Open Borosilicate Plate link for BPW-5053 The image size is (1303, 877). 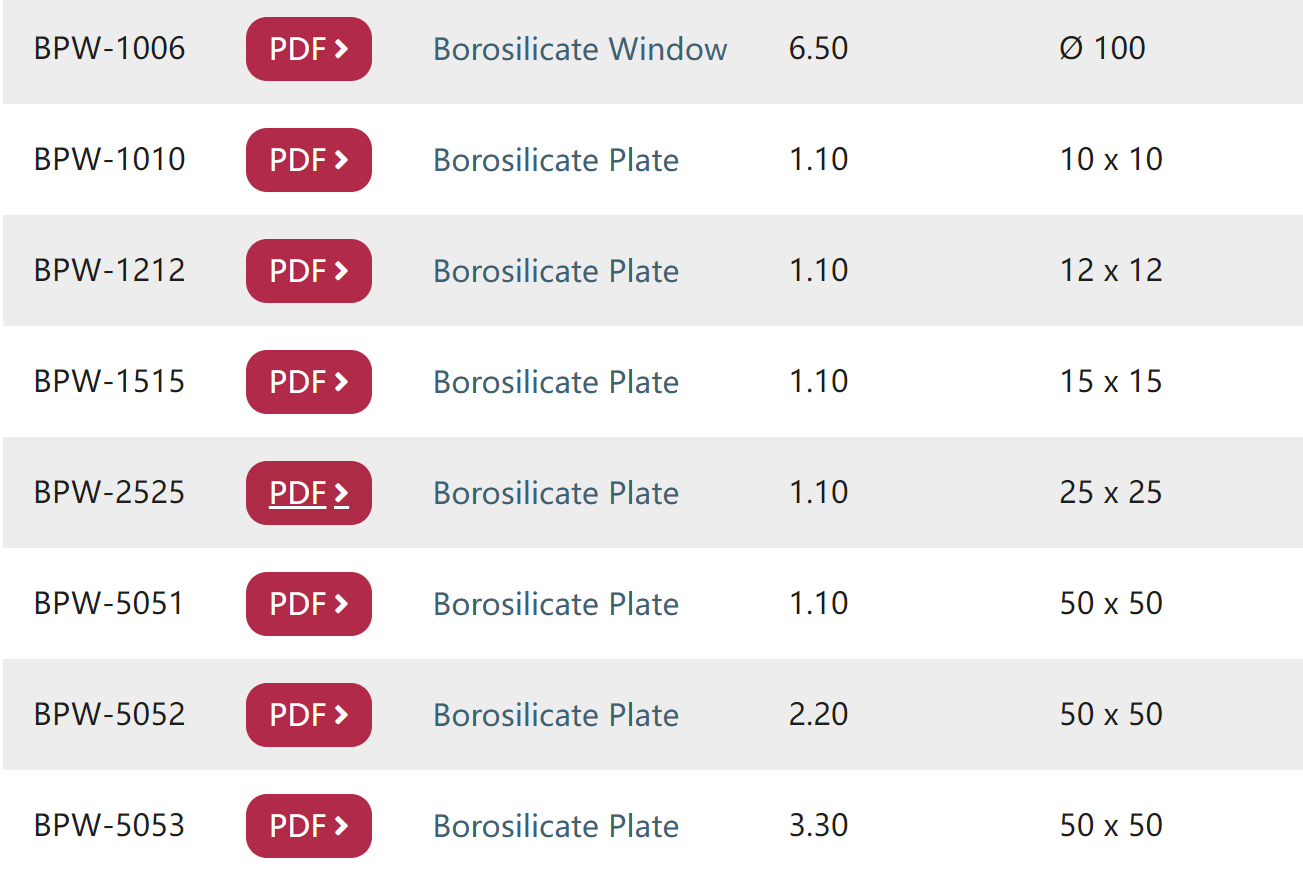pyautogui.click(x=556, y=826)
